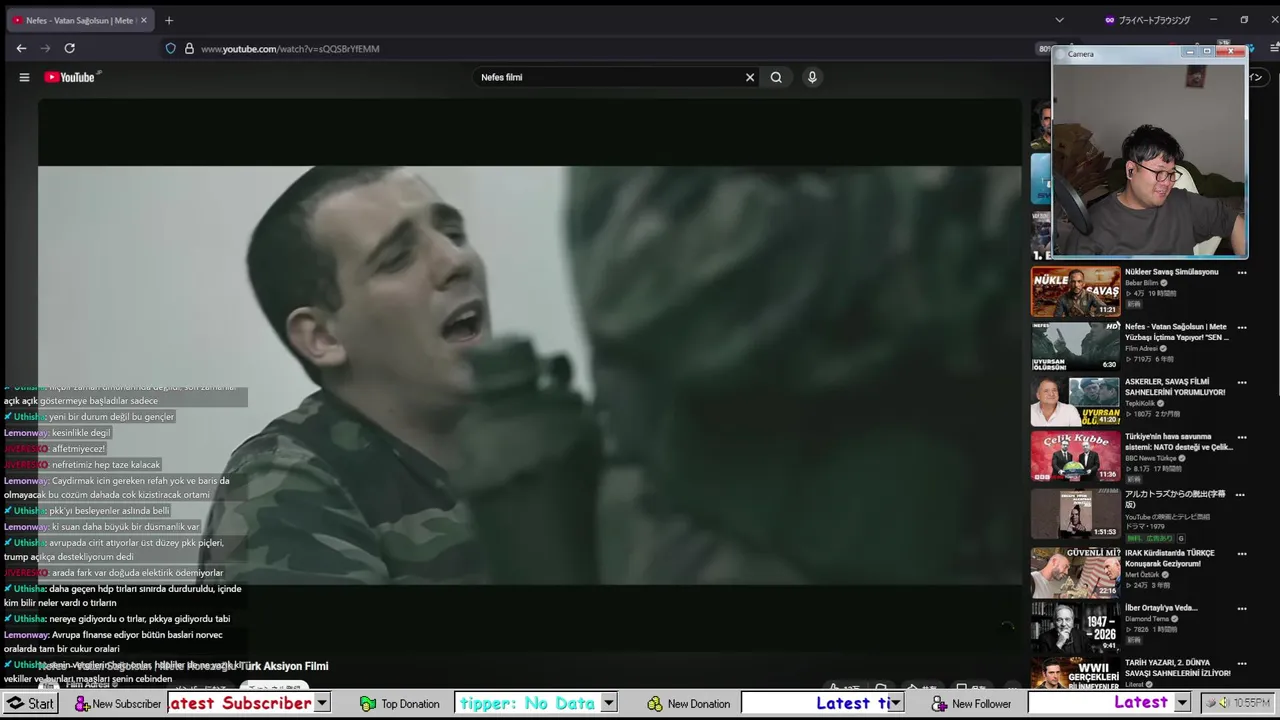Go forward with the browser arrow
Viewport: 1280px width, 720px height.
(45, 48)
